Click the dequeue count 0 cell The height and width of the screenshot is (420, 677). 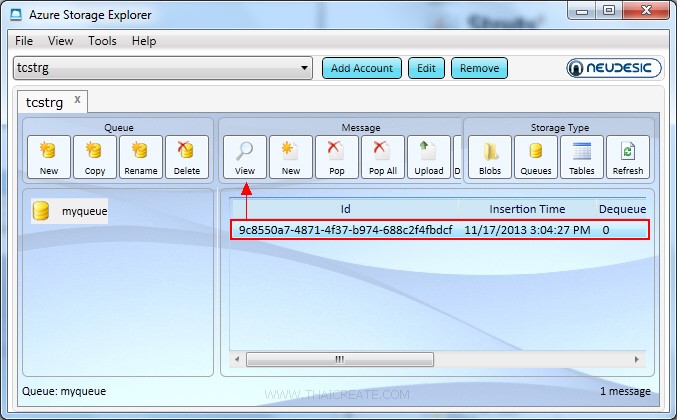coord(606,230)
